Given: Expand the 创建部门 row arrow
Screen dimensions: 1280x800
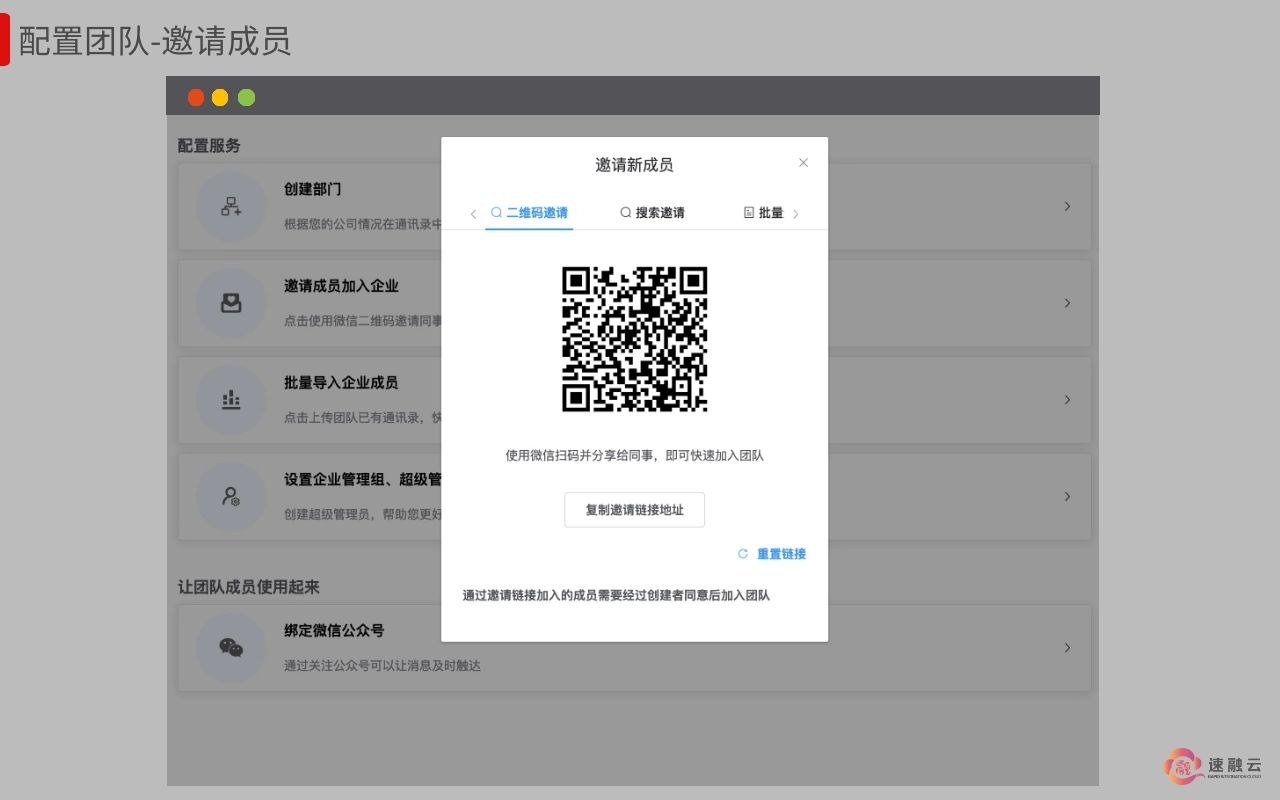Looking at the screenshot, I should pos(1067,206).
